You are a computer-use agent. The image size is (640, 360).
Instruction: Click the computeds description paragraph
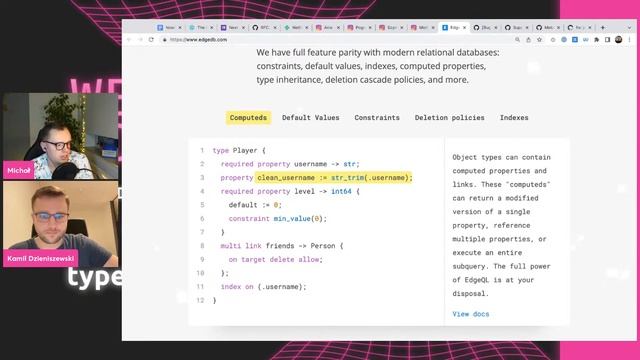tap(502, 225)
